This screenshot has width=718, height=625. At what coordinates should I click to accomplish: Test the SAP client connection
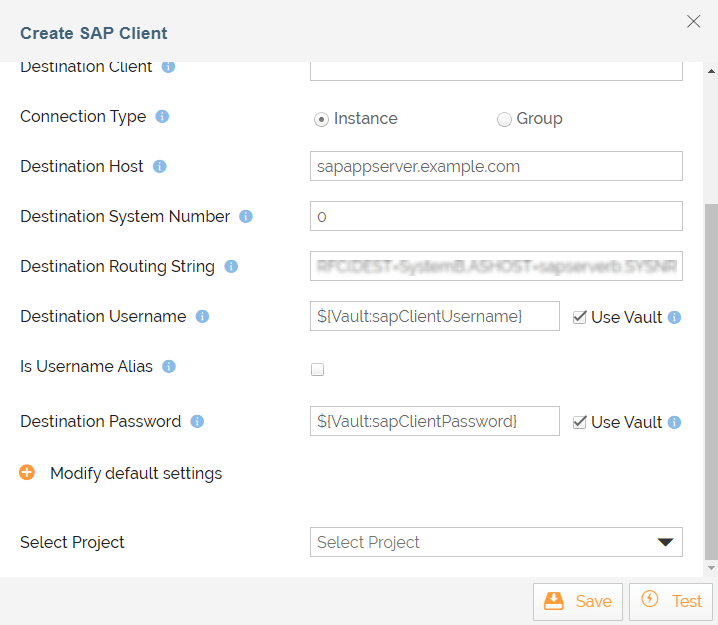point(671,601)
